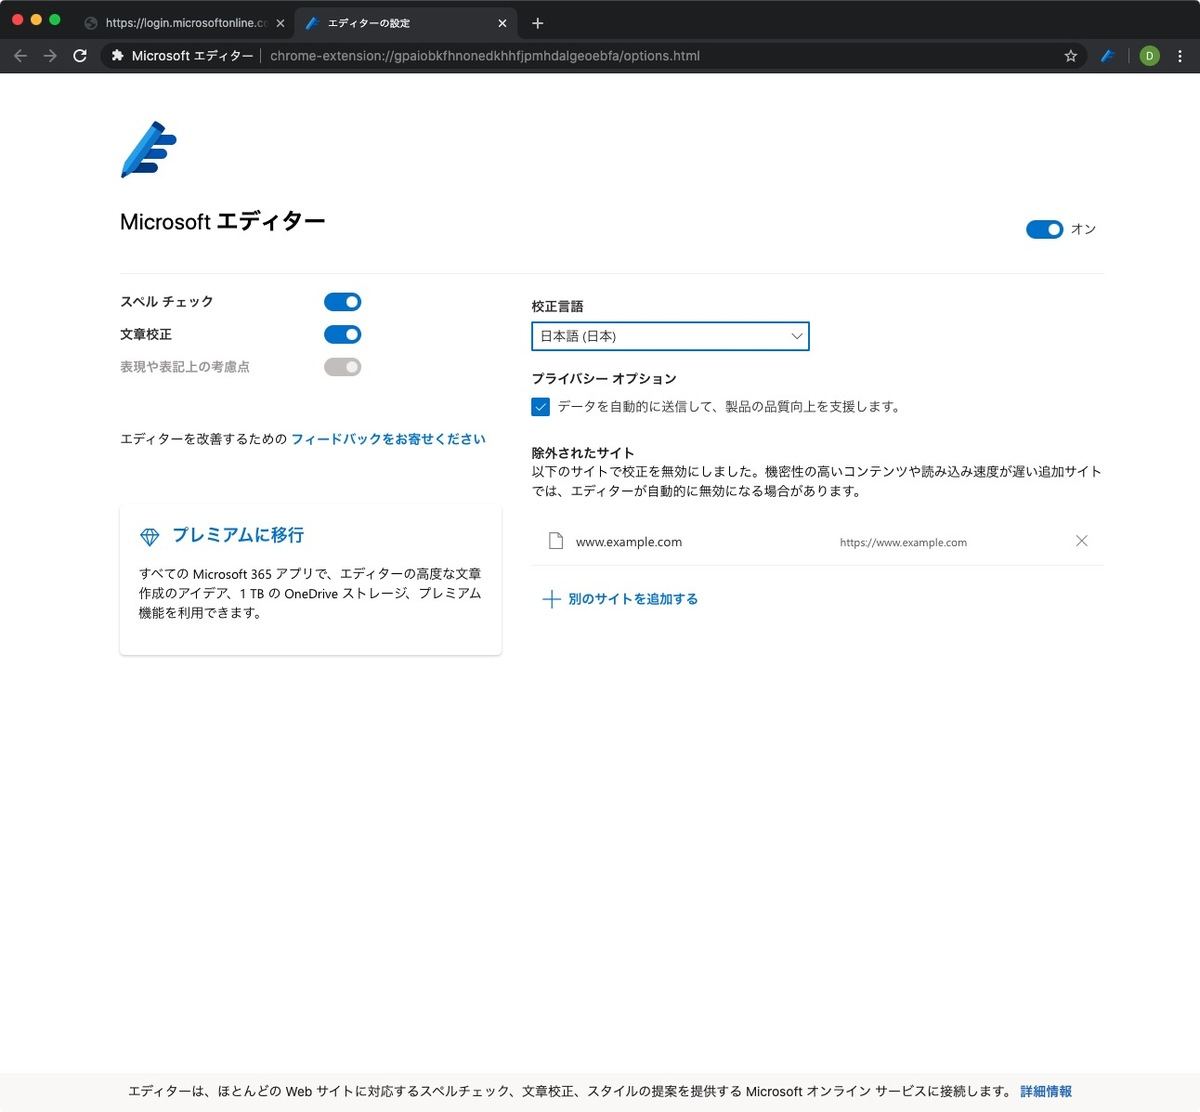
Task: Click the document icon beside www.example.com
Action: [556, 541]
